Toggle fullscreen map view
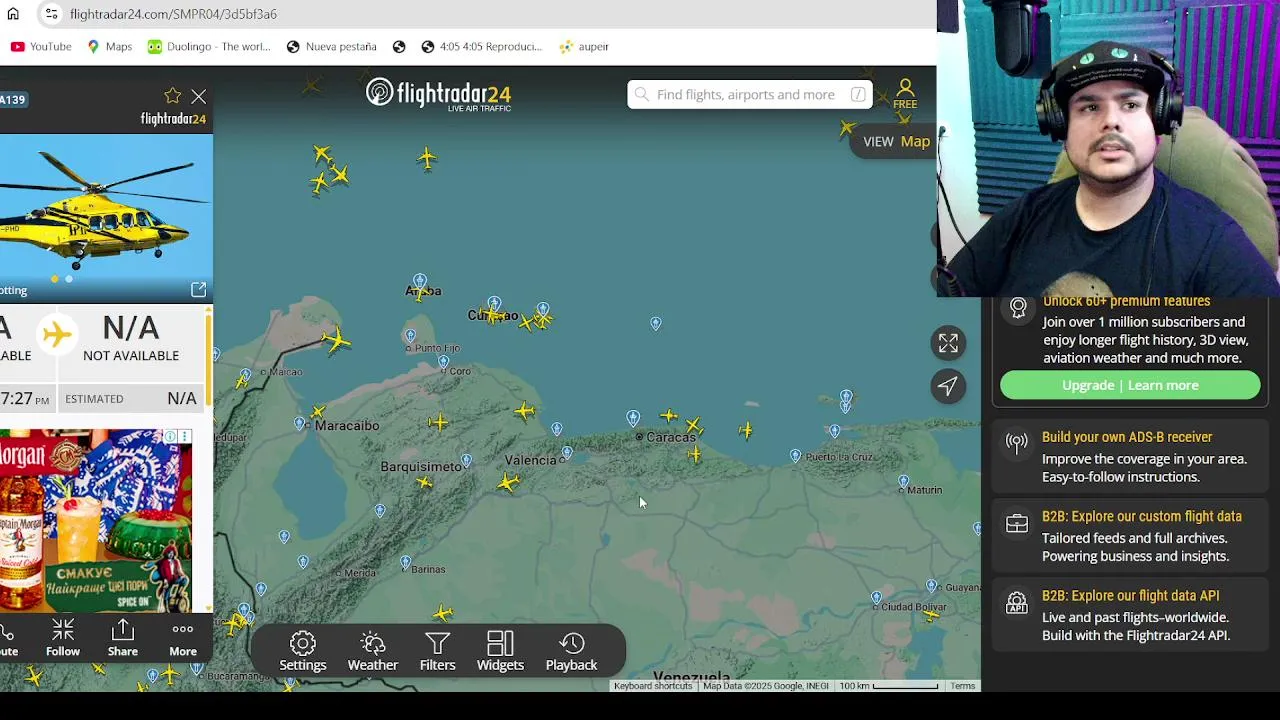The height and width of the screenshot is (720, 1280). (948, 343)
